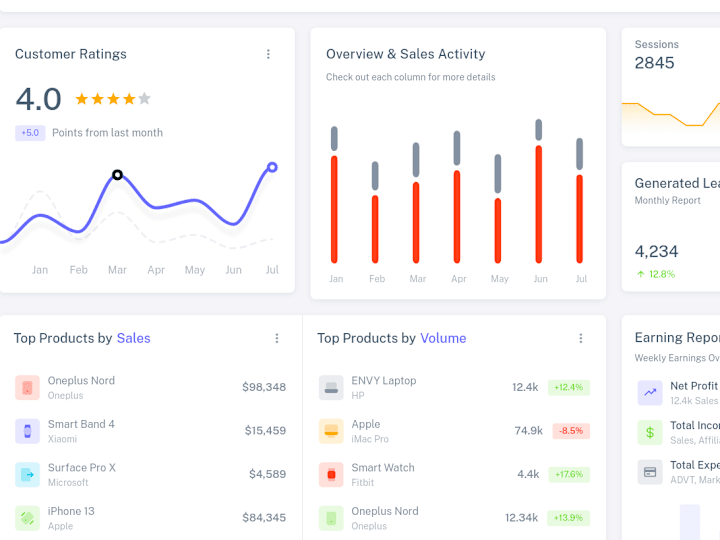Click the green up arrow beside 12.8%

click(x=641, y=274)
